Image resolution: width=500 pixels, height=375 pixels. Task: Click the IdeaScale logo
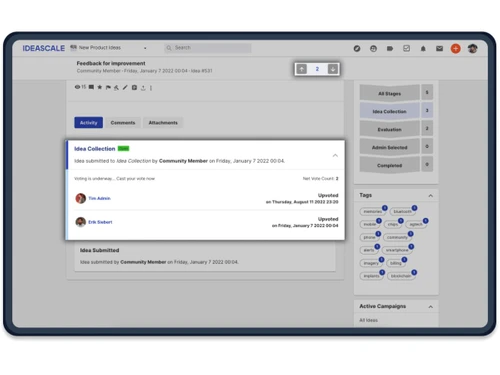tap(44, 48)
